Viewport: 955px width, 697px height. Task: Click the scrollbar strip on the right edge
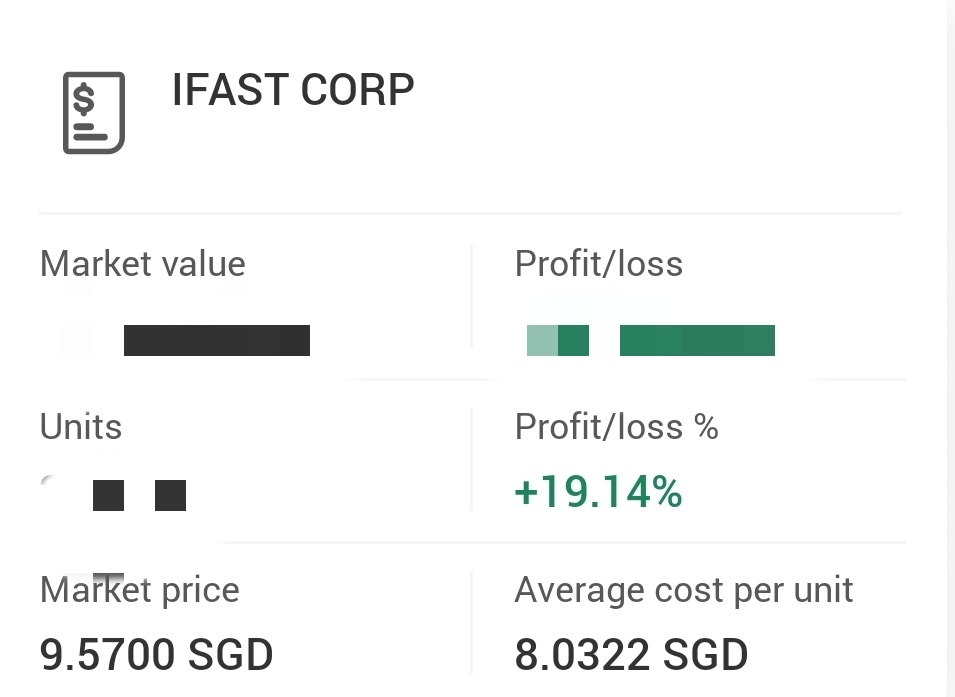951,348
